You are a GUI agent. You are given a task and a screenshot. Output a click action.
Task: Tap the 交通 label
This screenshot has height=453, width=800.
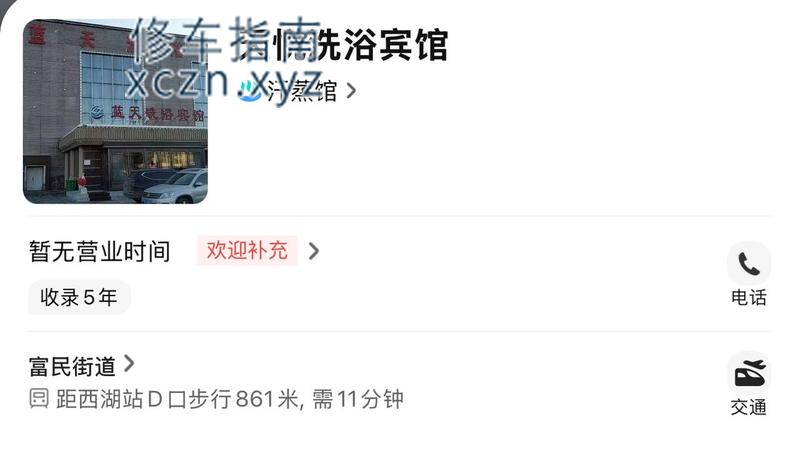click(x=749, y=407)
